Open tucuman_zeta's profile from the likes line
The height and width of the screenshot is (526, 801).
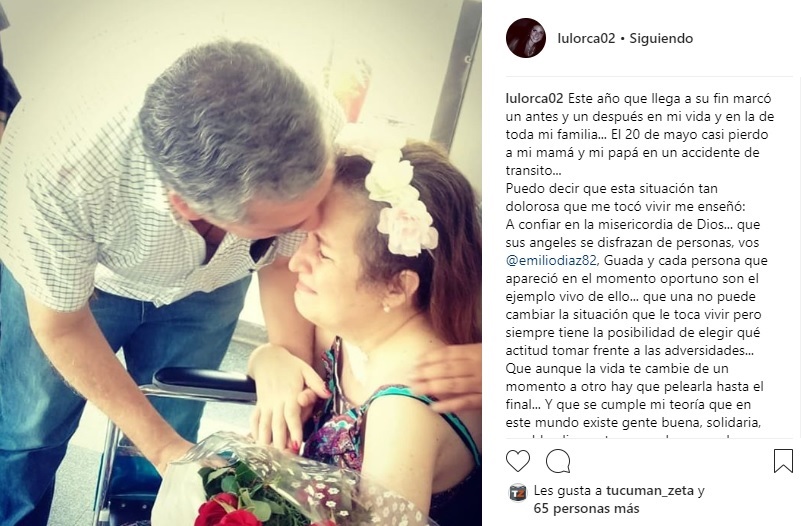tap(650, 491)
